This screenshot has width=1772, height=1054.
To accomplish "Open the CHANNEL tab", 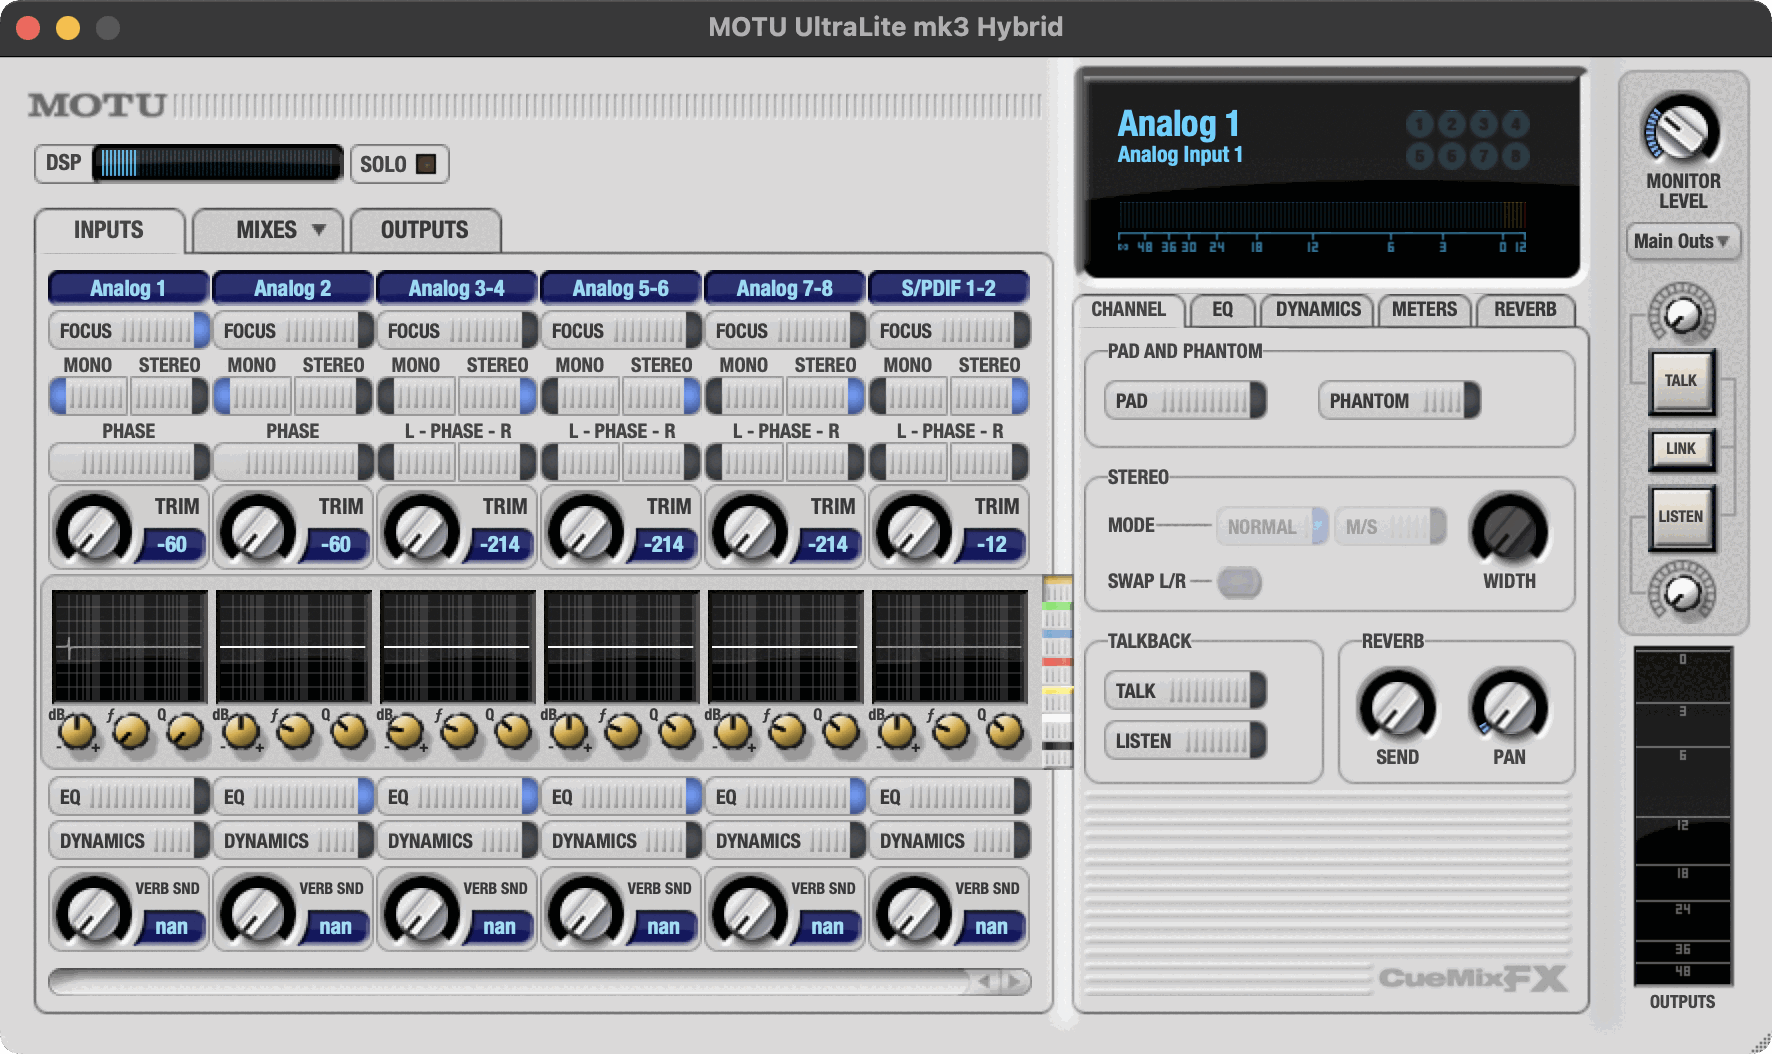I will tap(1129, 310).
